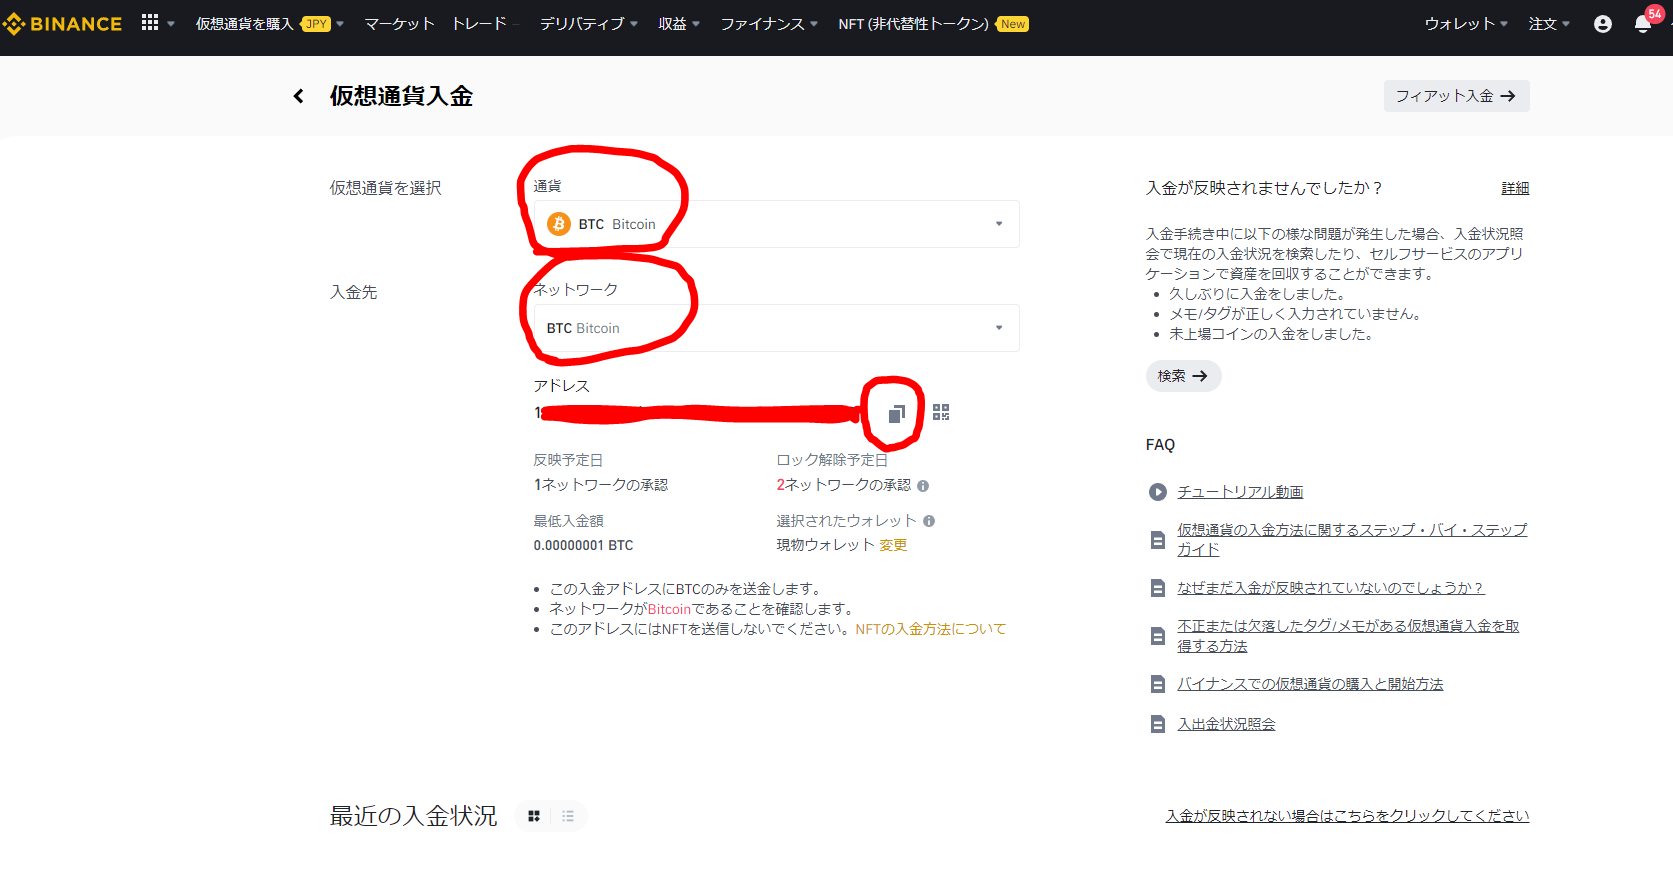Image resolution: width=1673 pixels, height=876 pixels.
Task: Open the notifications bell icon
Action: [x=1642, y=24]
